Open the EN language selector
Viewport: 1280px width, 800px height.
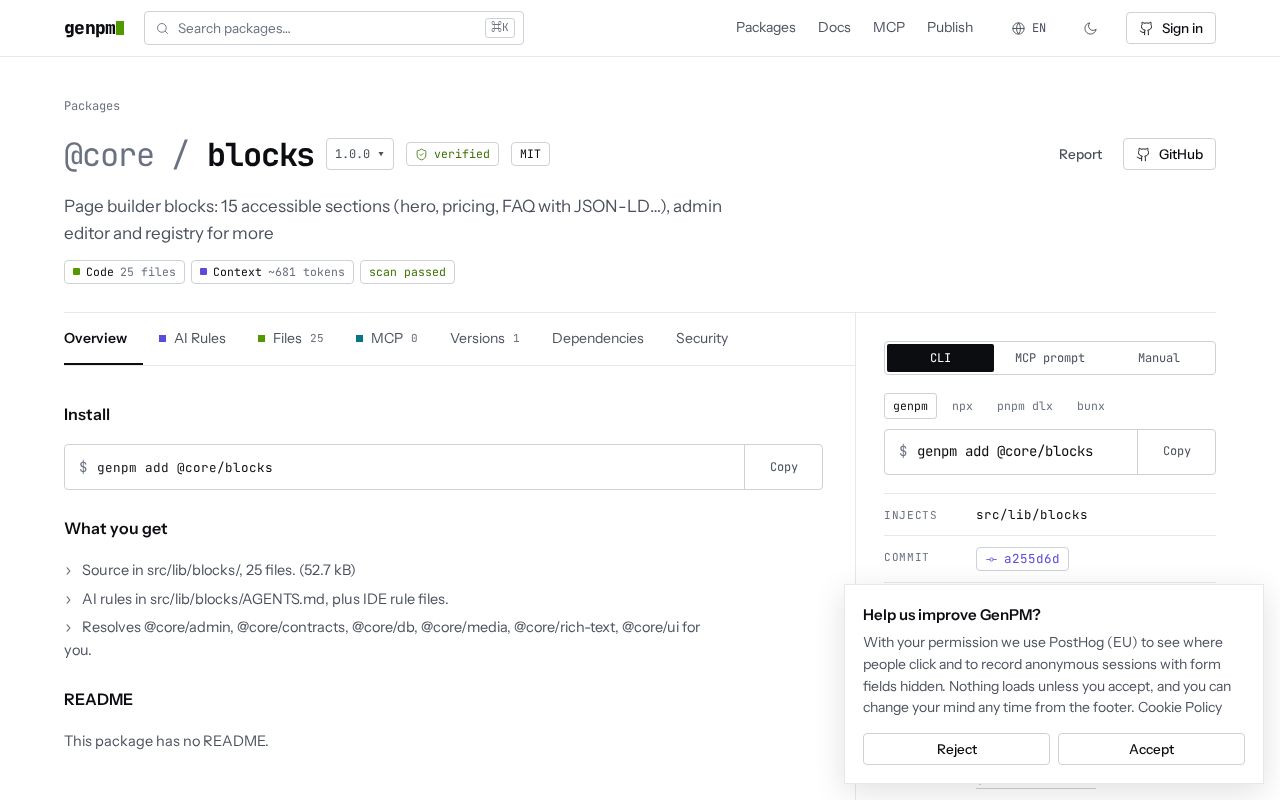(x=1029, y=28)
